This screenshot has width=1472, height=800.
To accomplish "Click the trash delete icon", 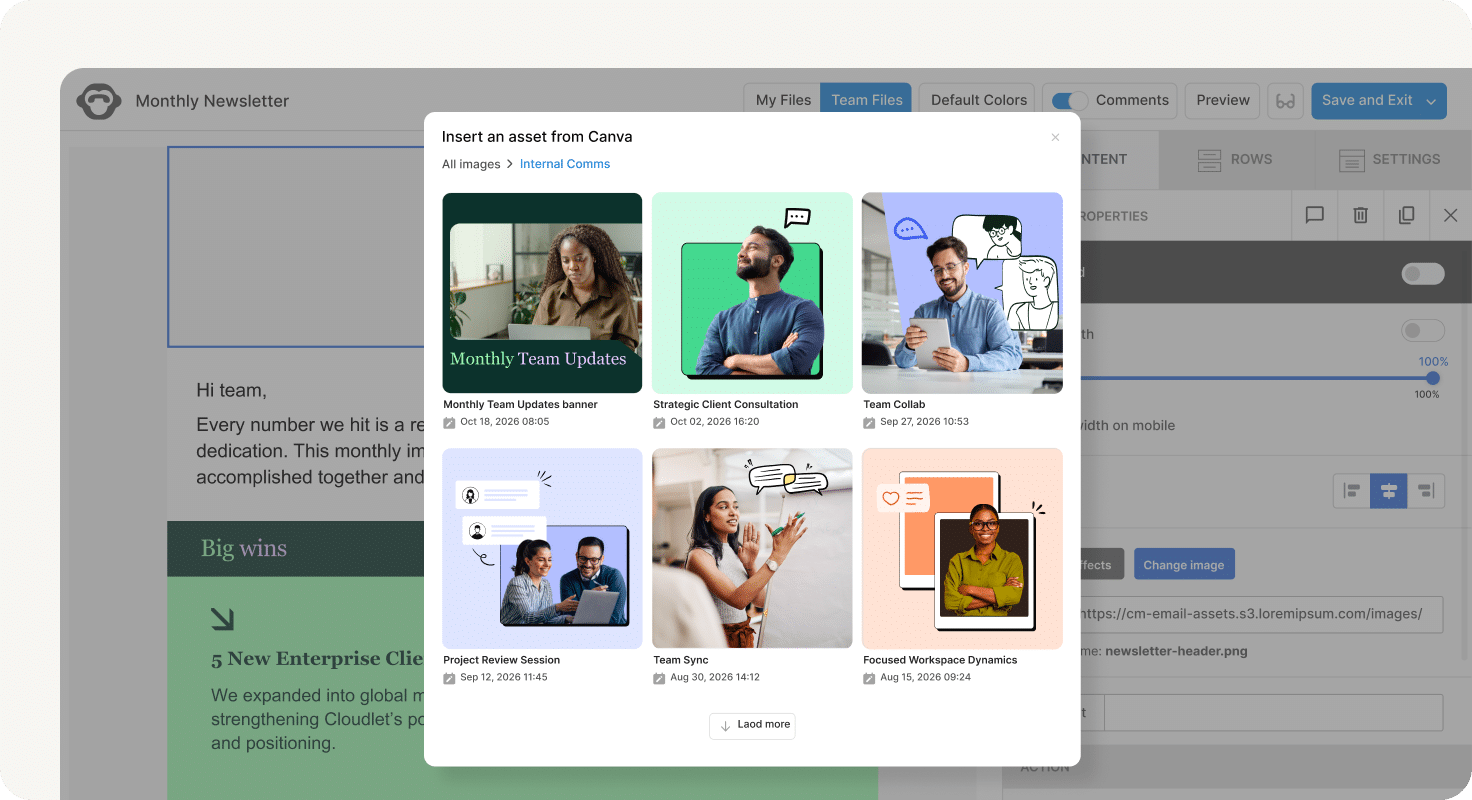I will coord(1360,215).
